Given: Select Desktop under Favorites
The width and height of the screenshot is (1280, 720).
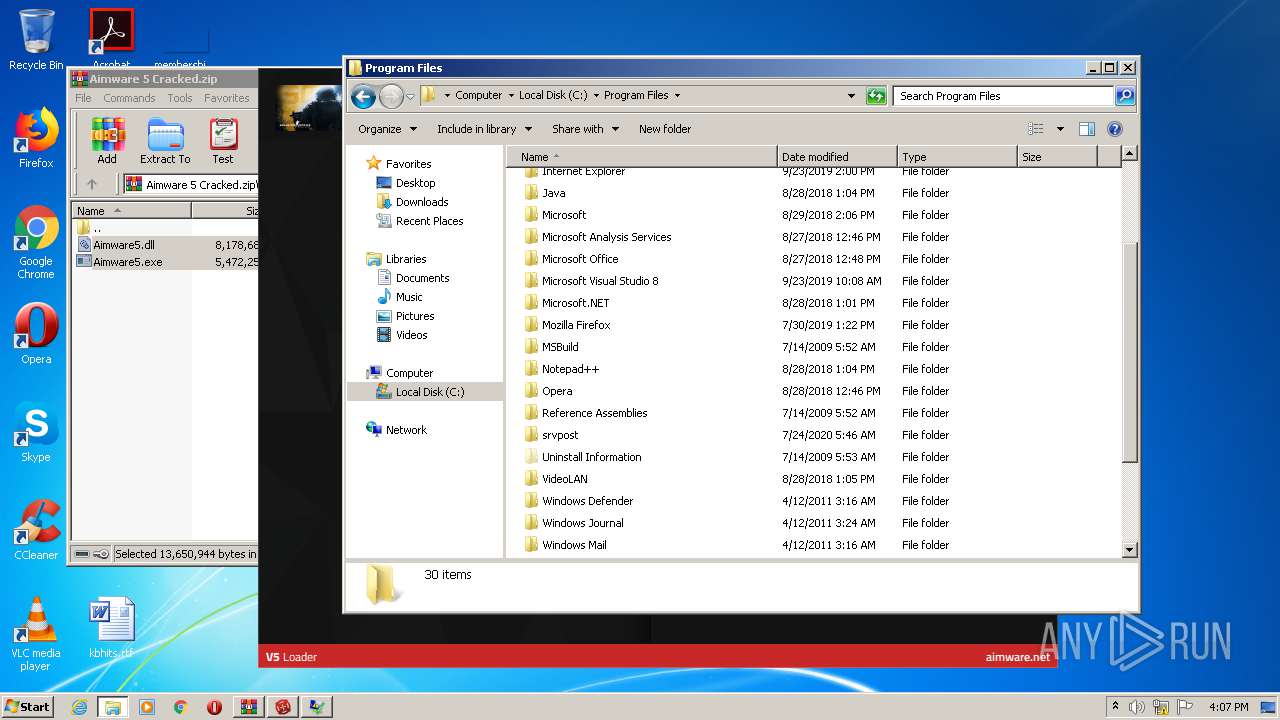Looking at the screenshot, I should click(x=415, y=183).
